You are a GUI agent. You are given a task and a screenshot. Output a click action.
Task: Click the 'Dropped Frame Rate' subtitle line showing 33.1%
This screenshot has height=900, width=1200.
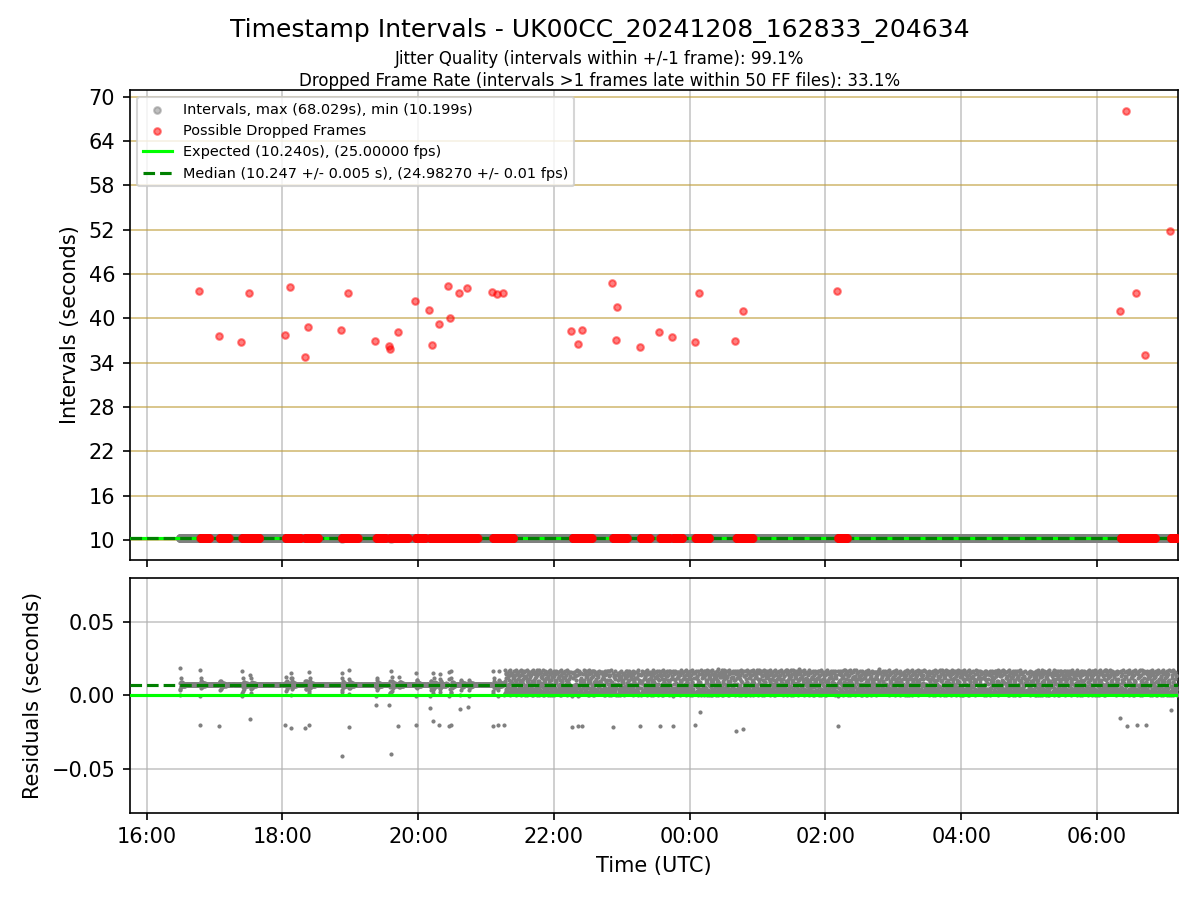coord(599,80)
